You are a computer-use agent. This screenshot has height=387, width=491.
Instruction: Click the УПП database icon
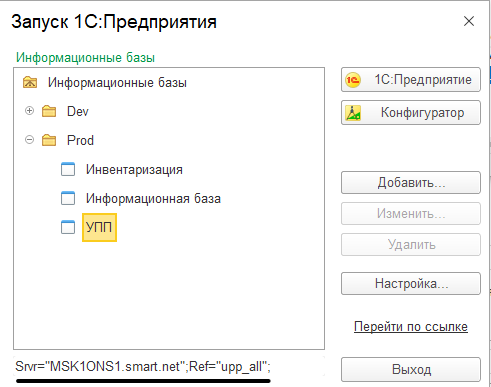68,227
